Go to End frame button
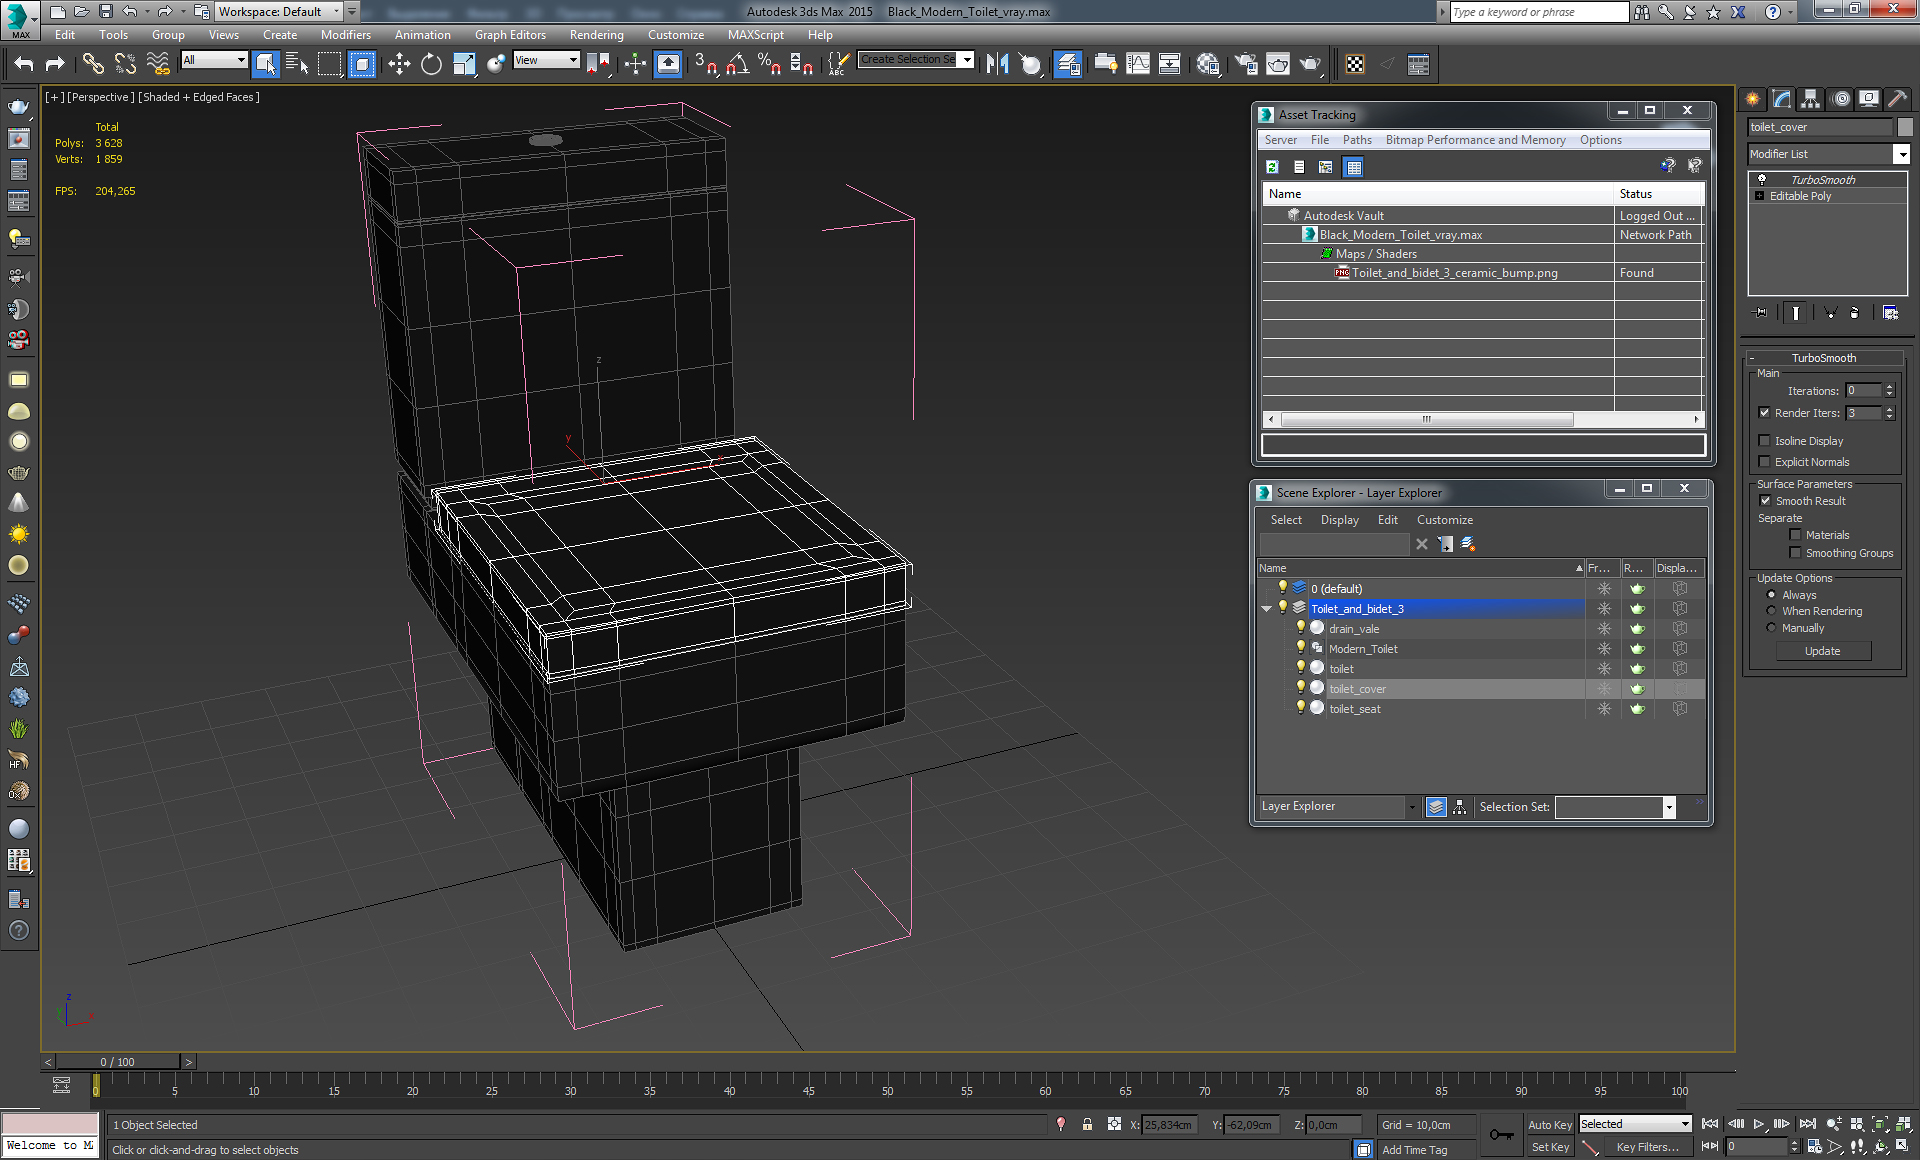The width and height of the screenshot is (1920, 1160). (1807, 1124)
